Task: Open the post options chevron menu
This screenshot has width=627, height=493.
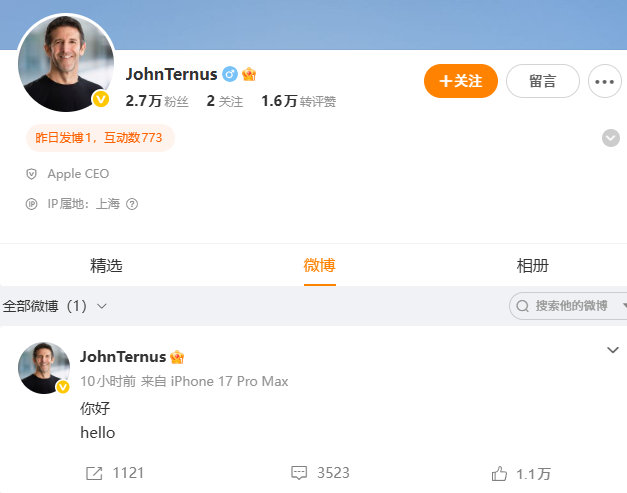Action: coord(613,350)
